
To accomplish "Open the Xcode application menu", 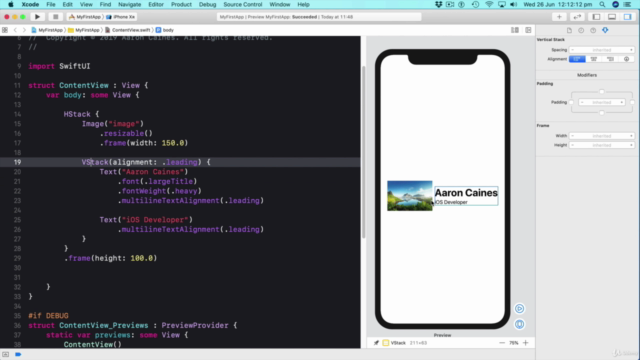I will pos(30,4).
